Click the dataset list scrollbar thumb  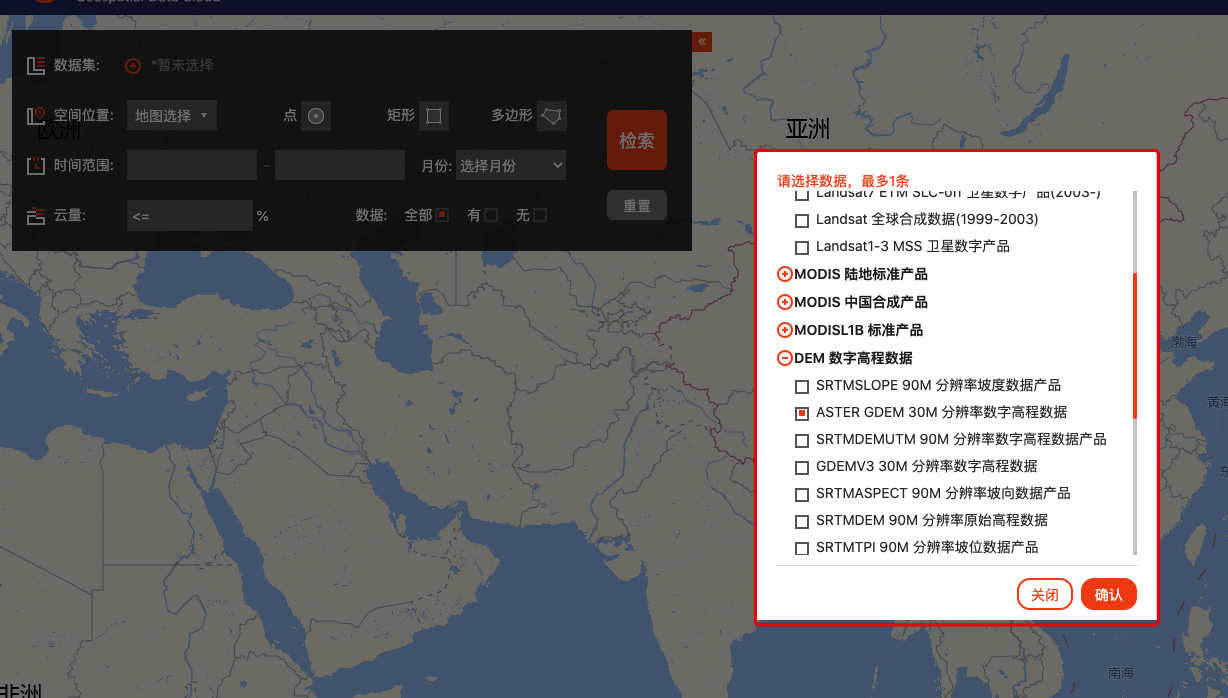point(1134,345)
